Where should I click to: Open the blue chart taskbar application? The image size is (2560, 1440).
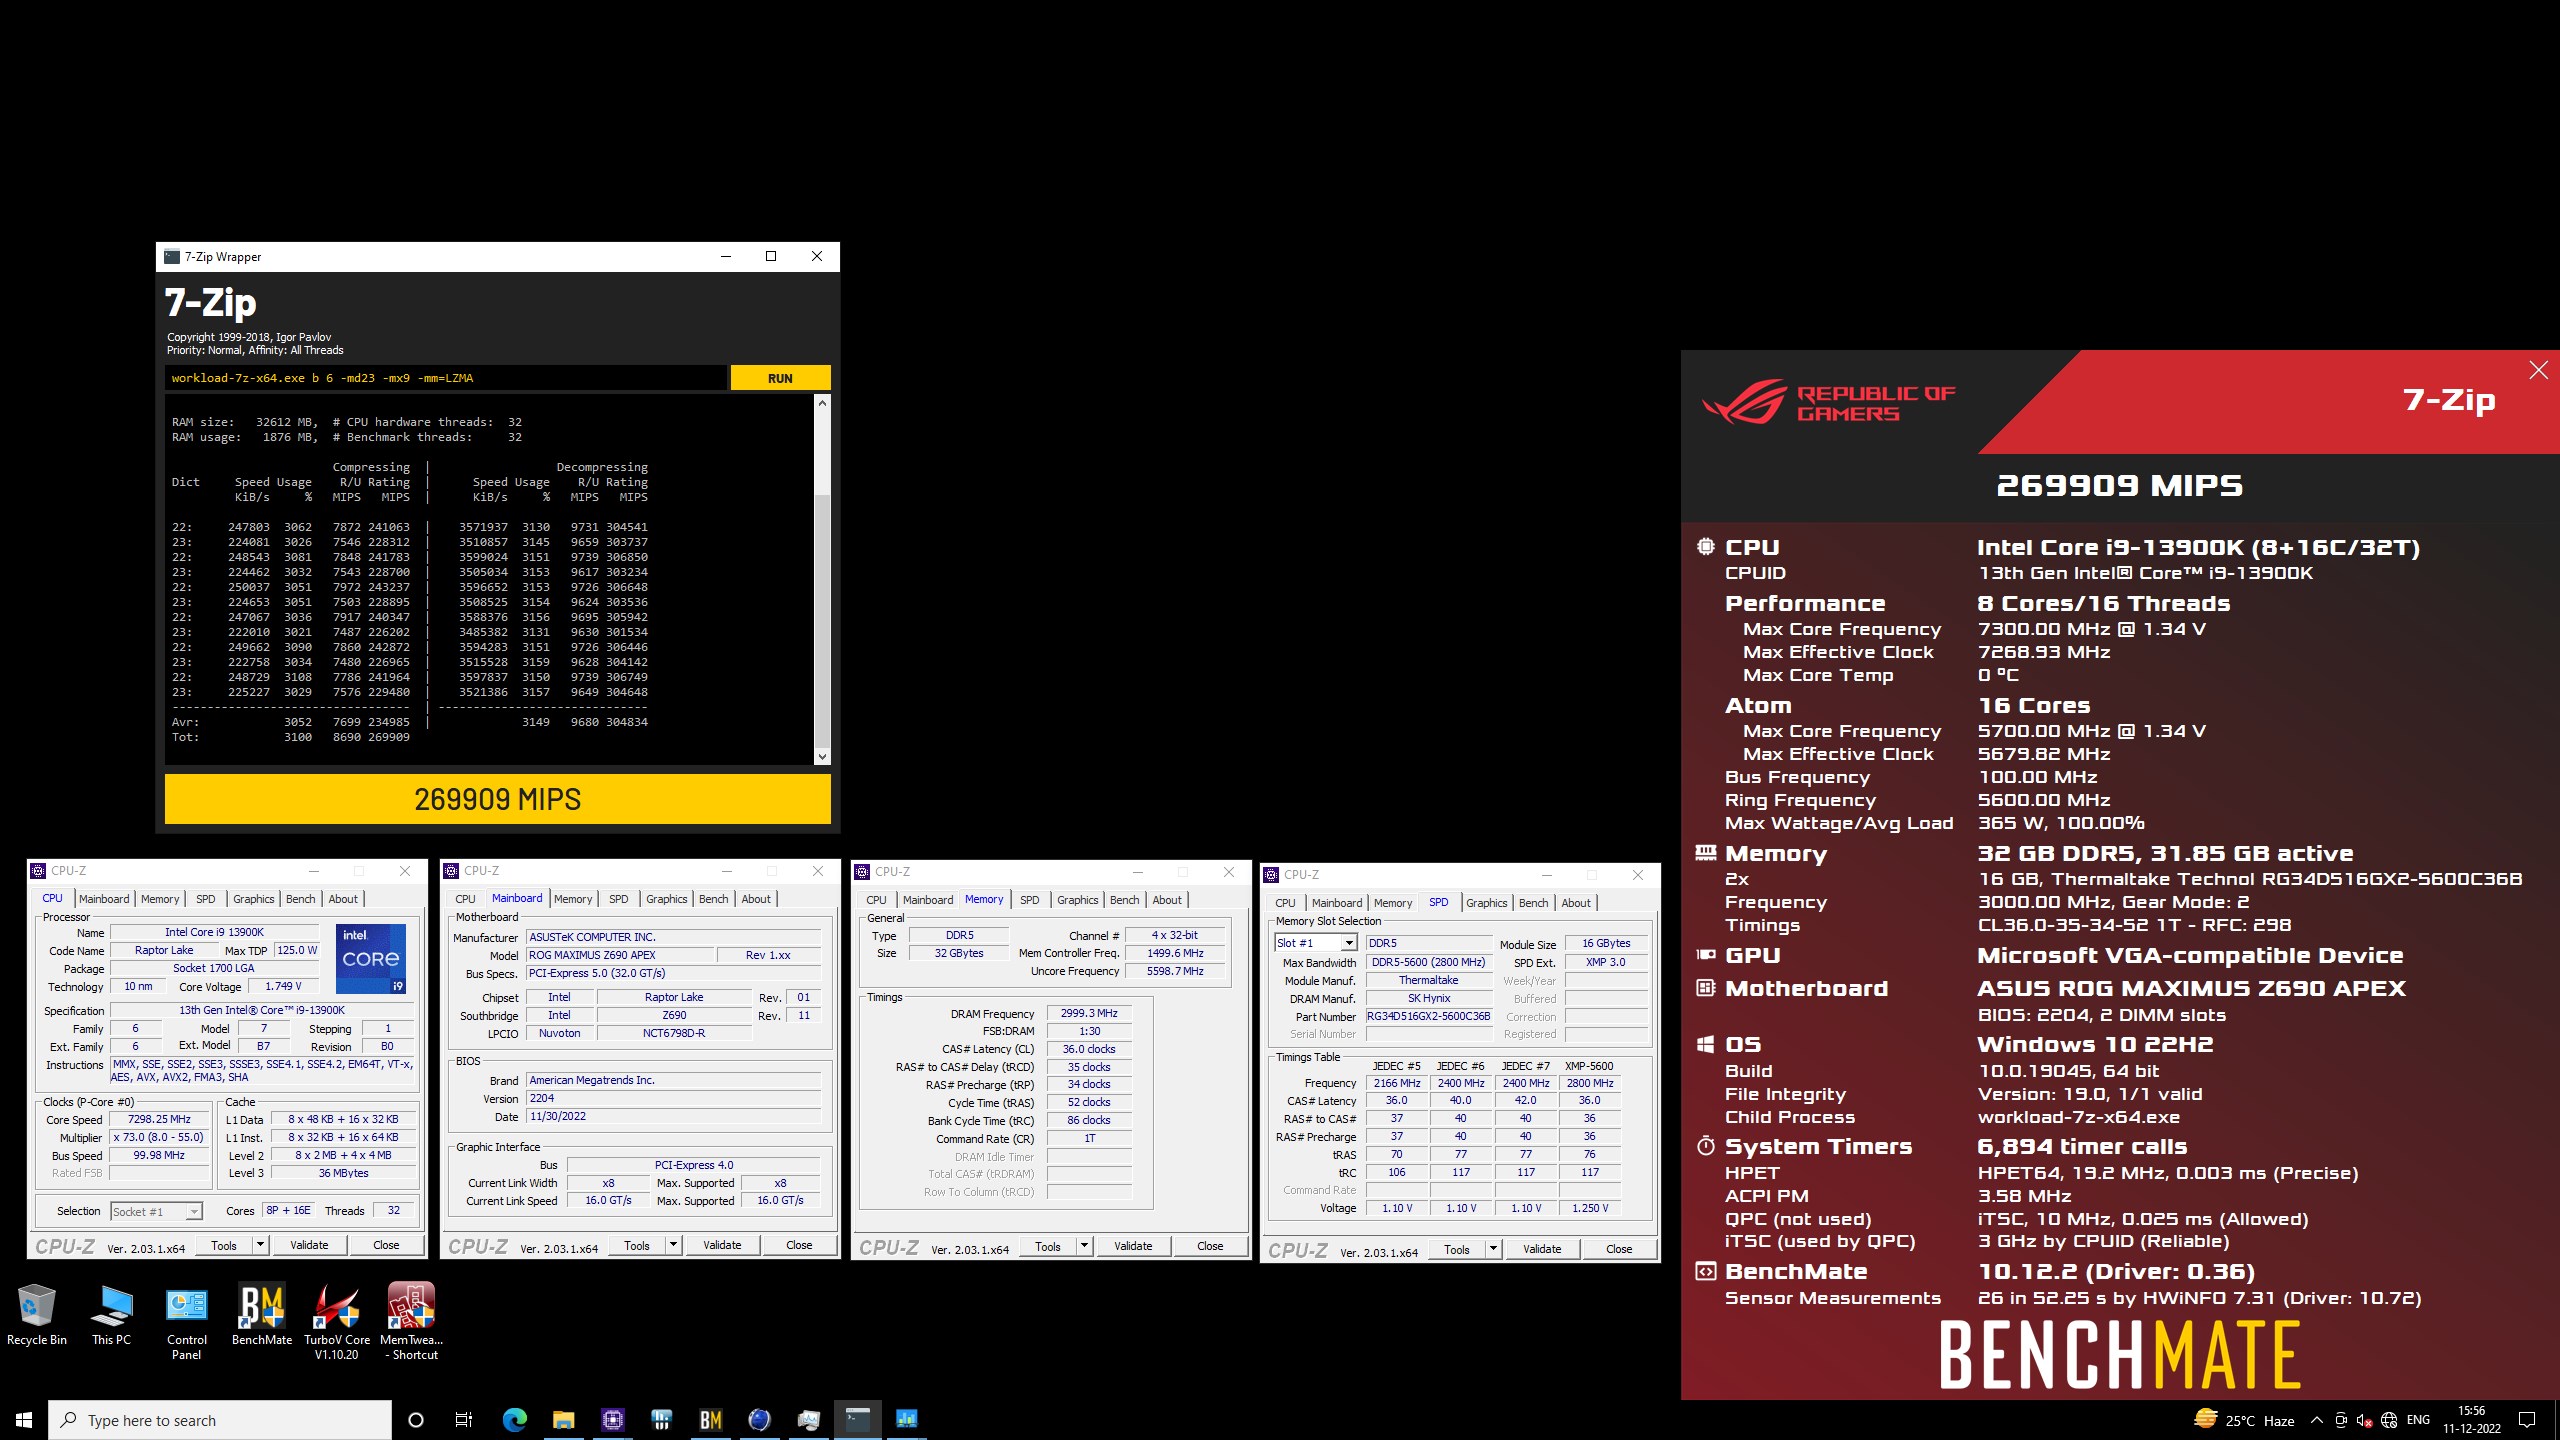pyautogui.click(x=906, y=1420)
